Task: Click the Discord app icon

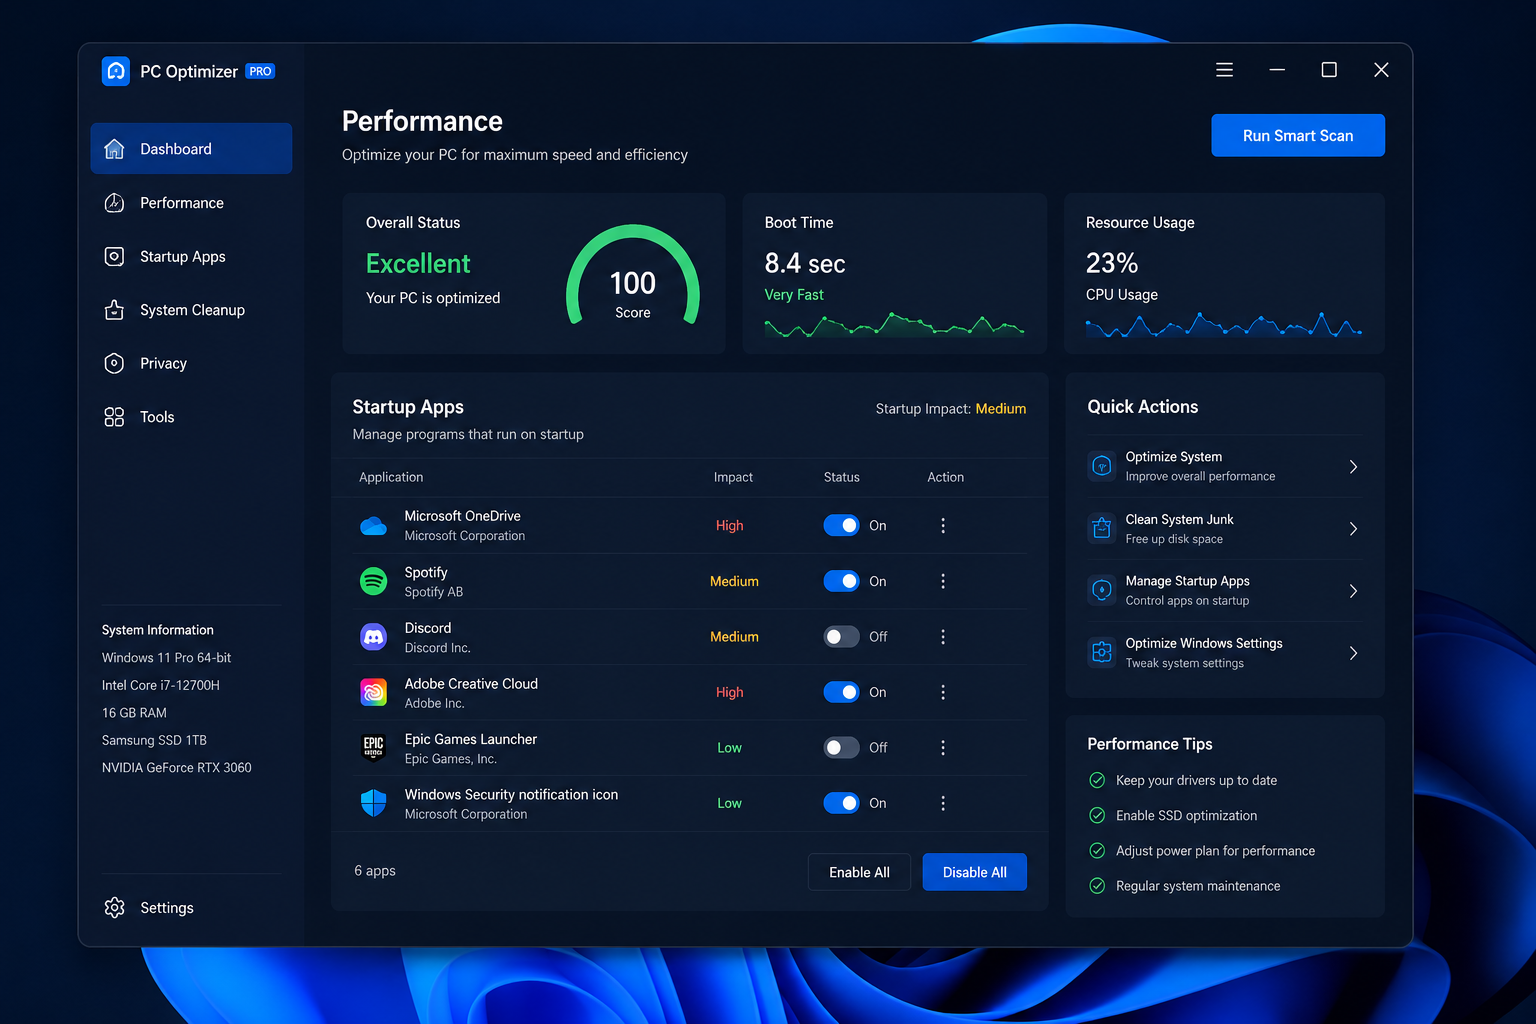Action: (373, 637)
